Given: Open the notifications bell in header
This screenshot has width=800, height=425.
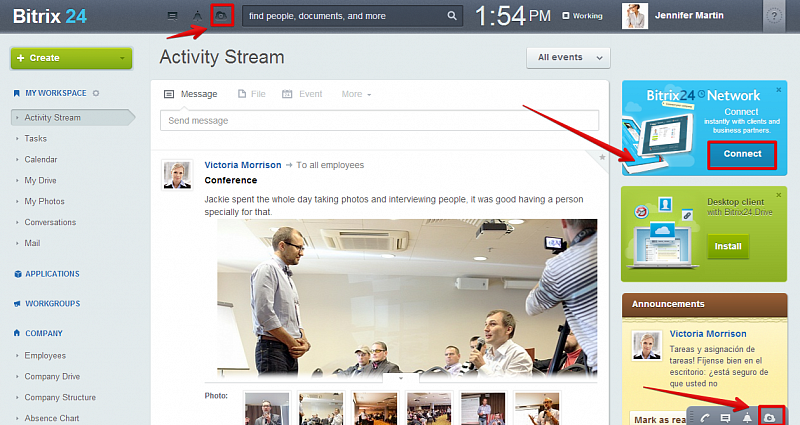Looking at the screenshot, I should [197, 16].
